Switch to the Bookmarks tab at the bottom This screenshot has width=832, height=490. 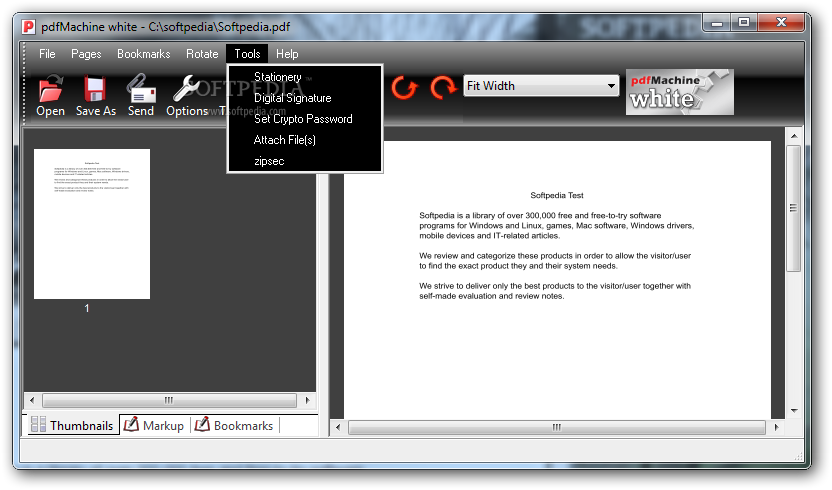234,425
